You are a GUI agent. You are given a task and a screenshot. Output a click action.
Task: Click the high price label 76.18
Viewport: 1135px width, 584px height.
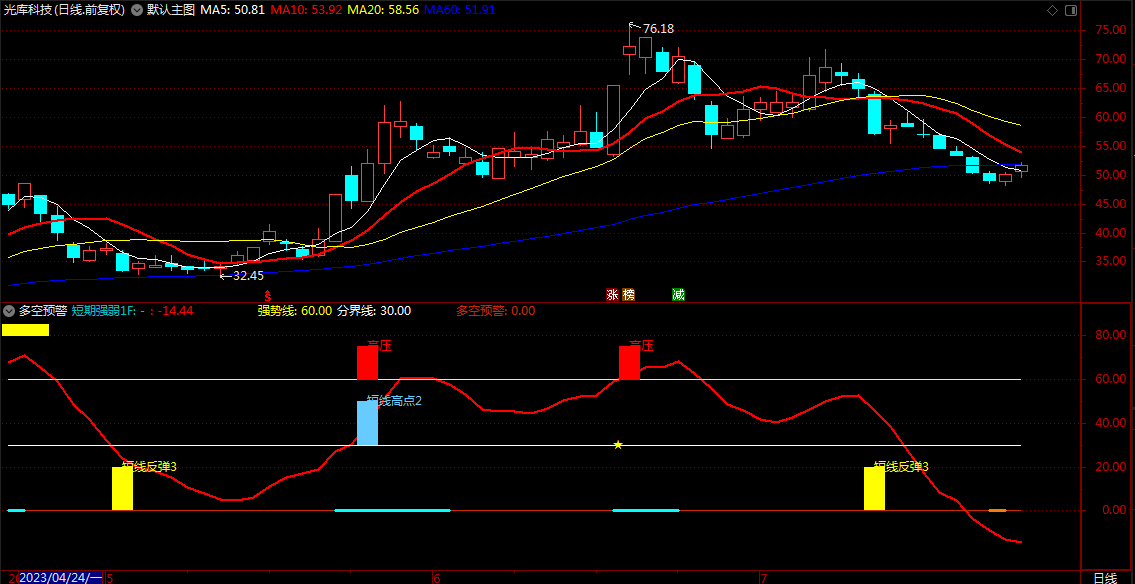pos(658,29)
